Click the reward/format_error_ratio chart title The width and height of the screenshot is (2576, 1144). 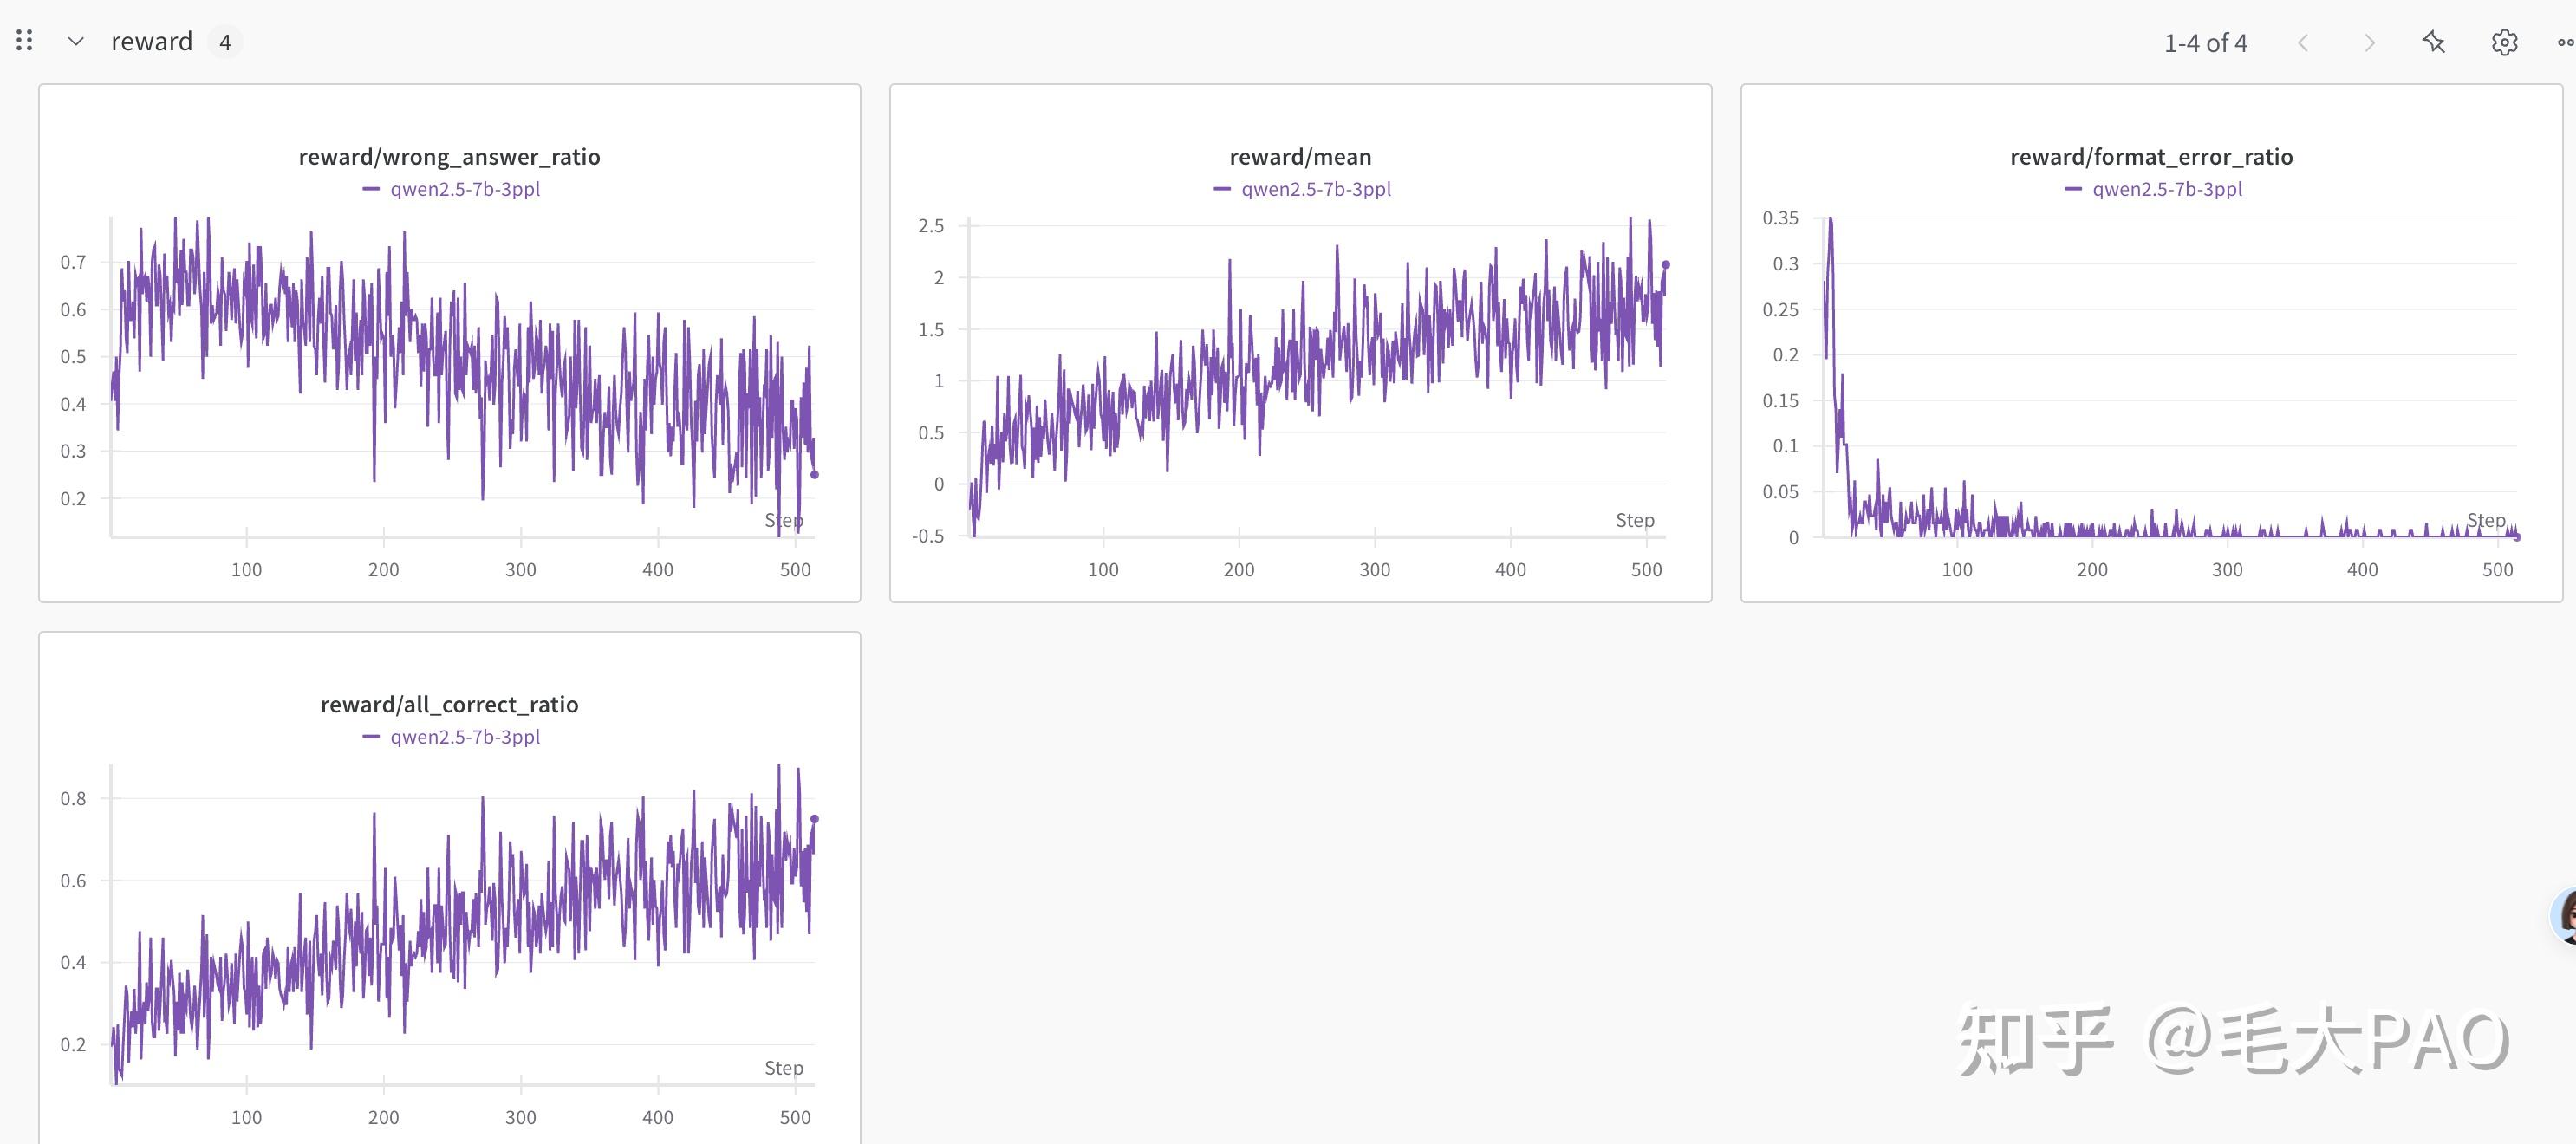point(2151,157)
